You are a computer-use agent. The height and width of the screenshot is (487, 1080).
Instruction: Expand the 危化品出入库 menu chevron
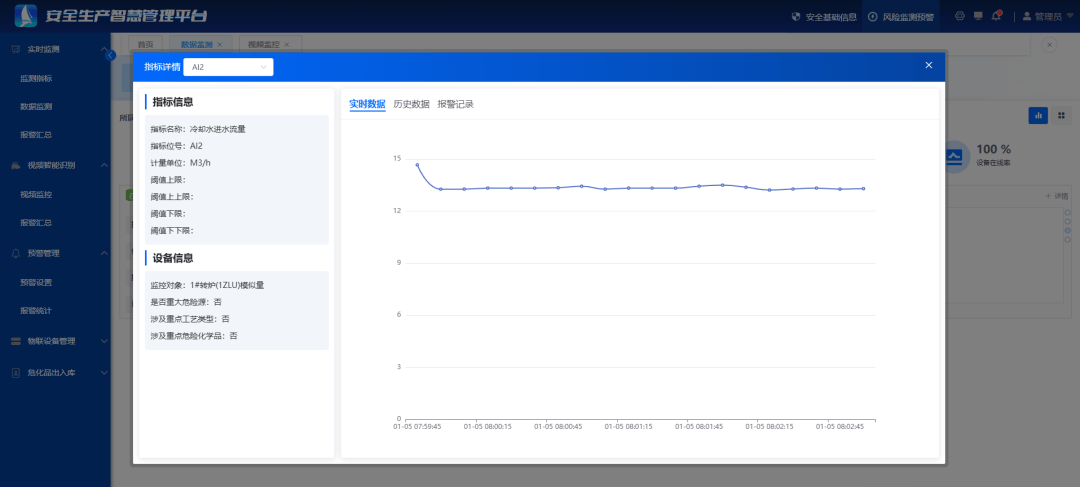coord(104,373)
